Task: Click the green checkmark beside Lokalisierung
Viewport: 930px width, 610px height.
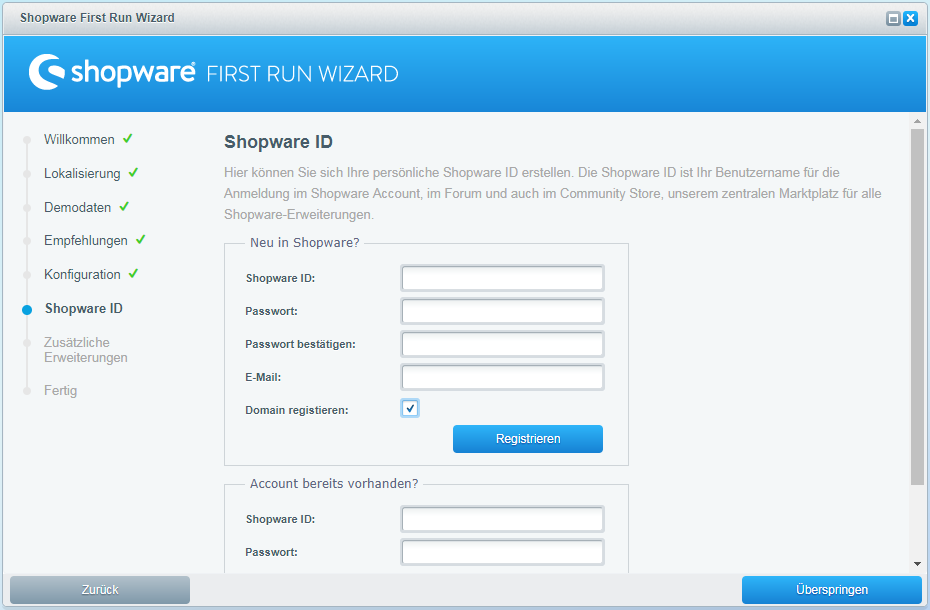Action: (x=133, y=173)
